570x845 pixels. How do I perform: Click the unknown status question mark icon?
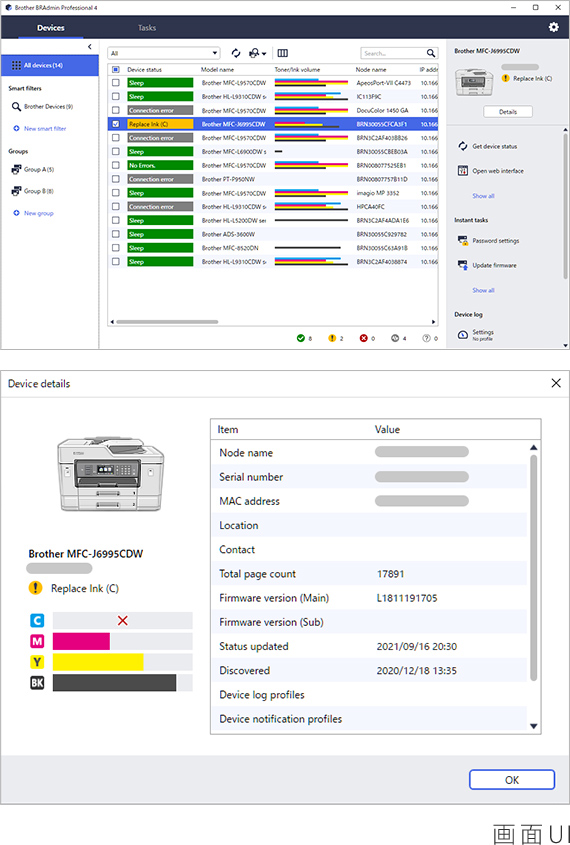point(426,338)
